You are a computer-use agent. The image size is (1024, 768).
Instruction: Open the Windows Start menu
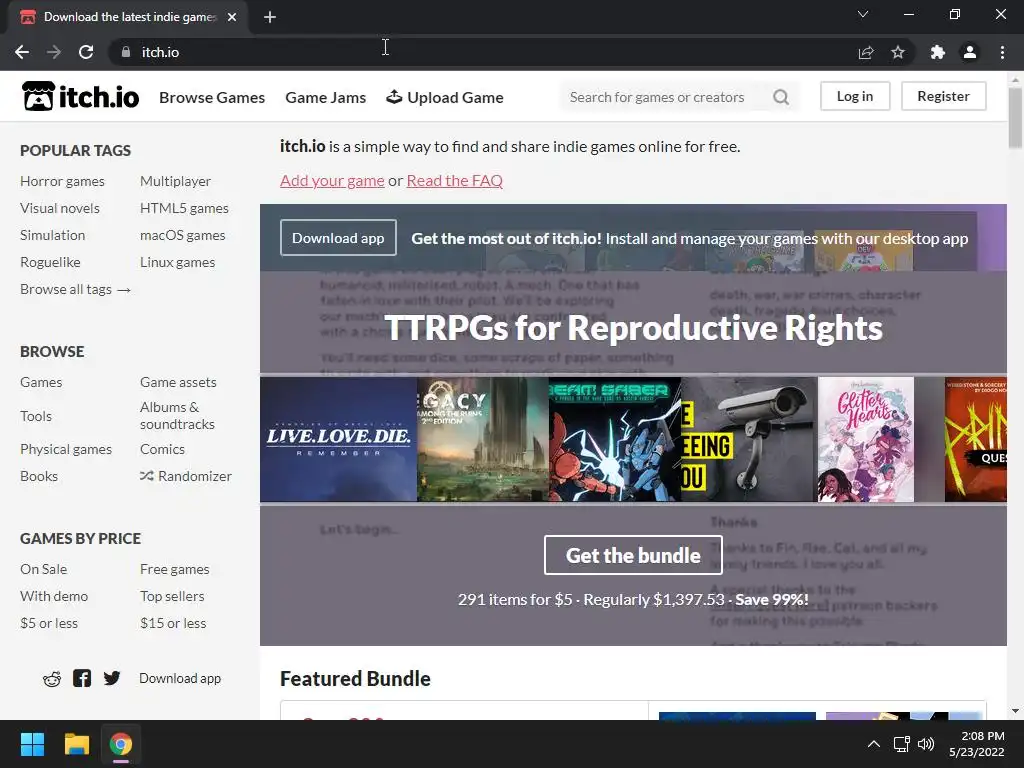32,744
